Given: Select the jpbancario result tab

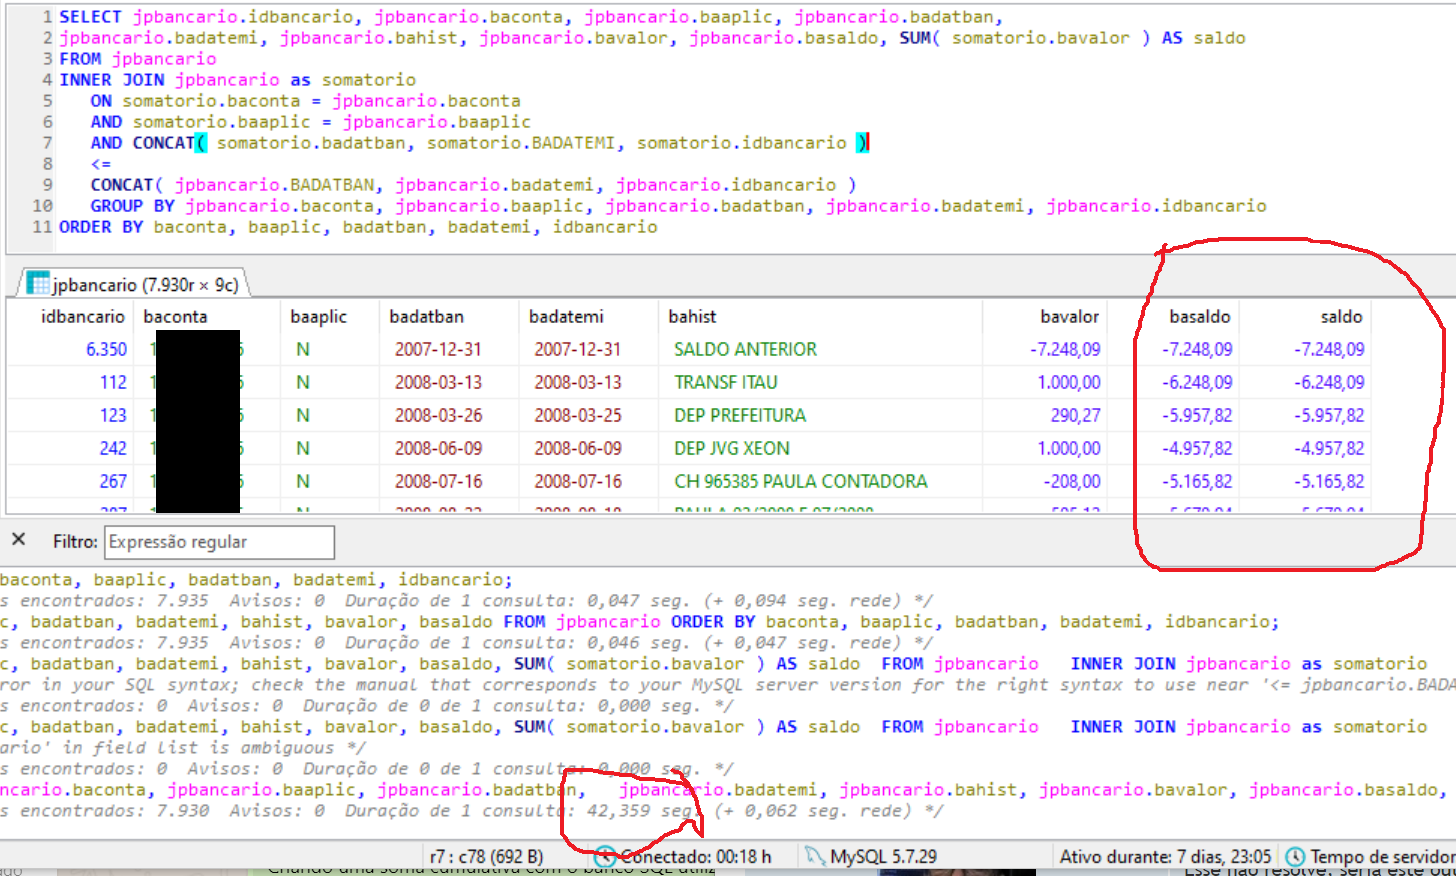Looking at the screenshot, I should (144, 285).
